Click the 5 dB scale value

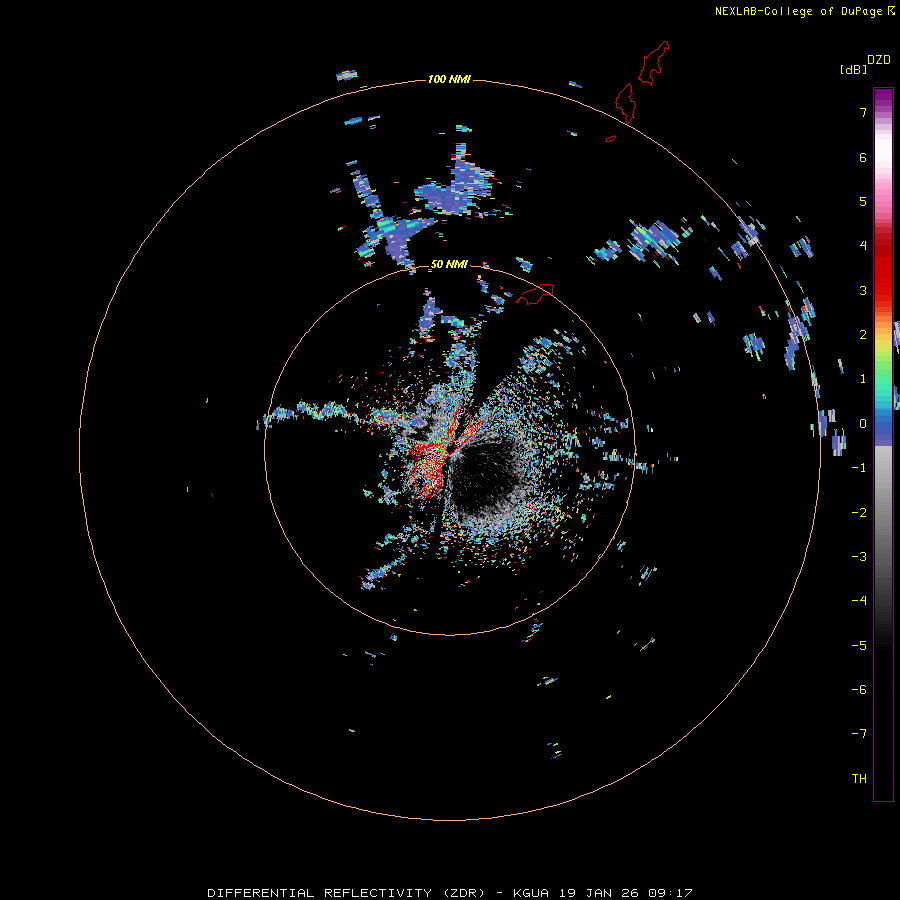(863, 201)
